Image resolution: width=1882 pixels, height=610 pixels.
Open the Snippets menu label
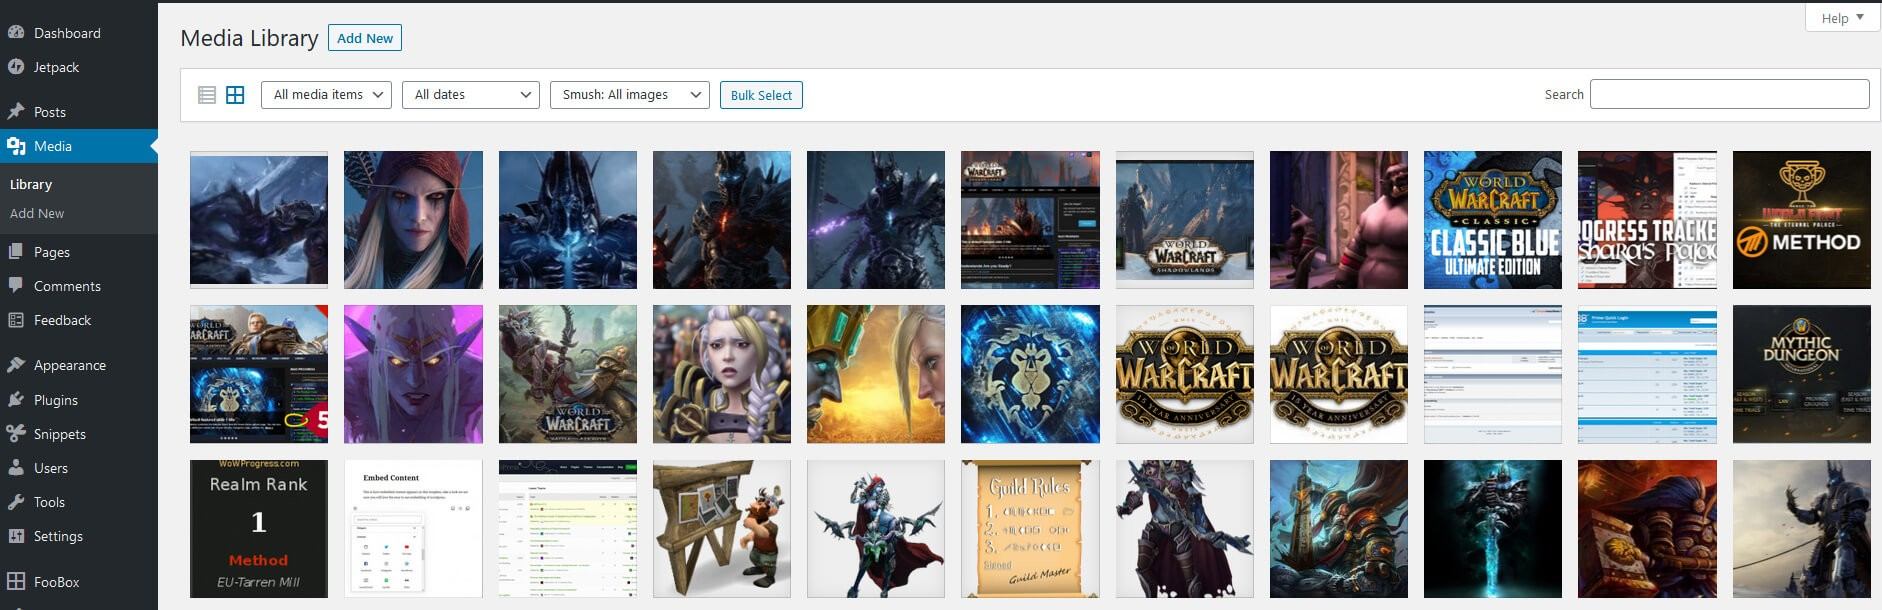(x=60, y=434)
